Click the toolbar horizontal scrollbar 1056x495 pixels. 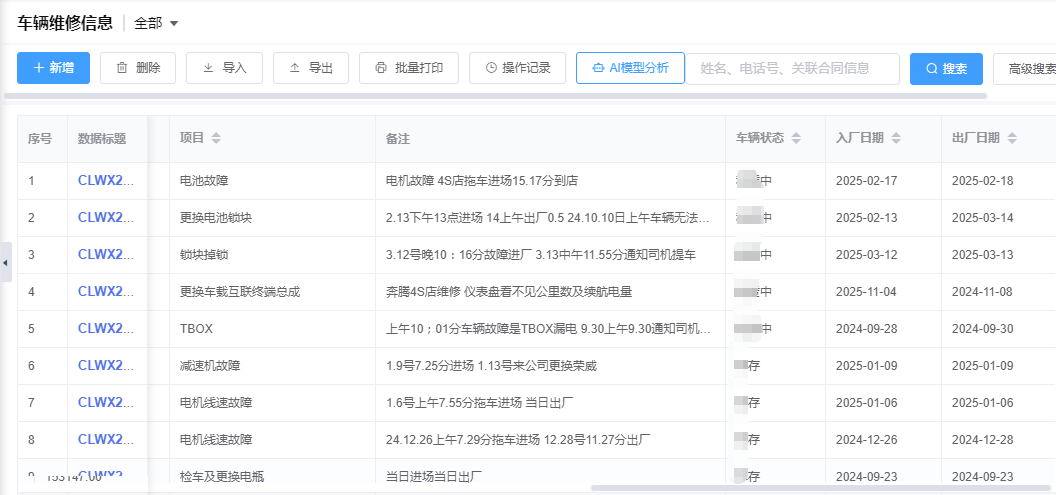click(x=495, y=96)
